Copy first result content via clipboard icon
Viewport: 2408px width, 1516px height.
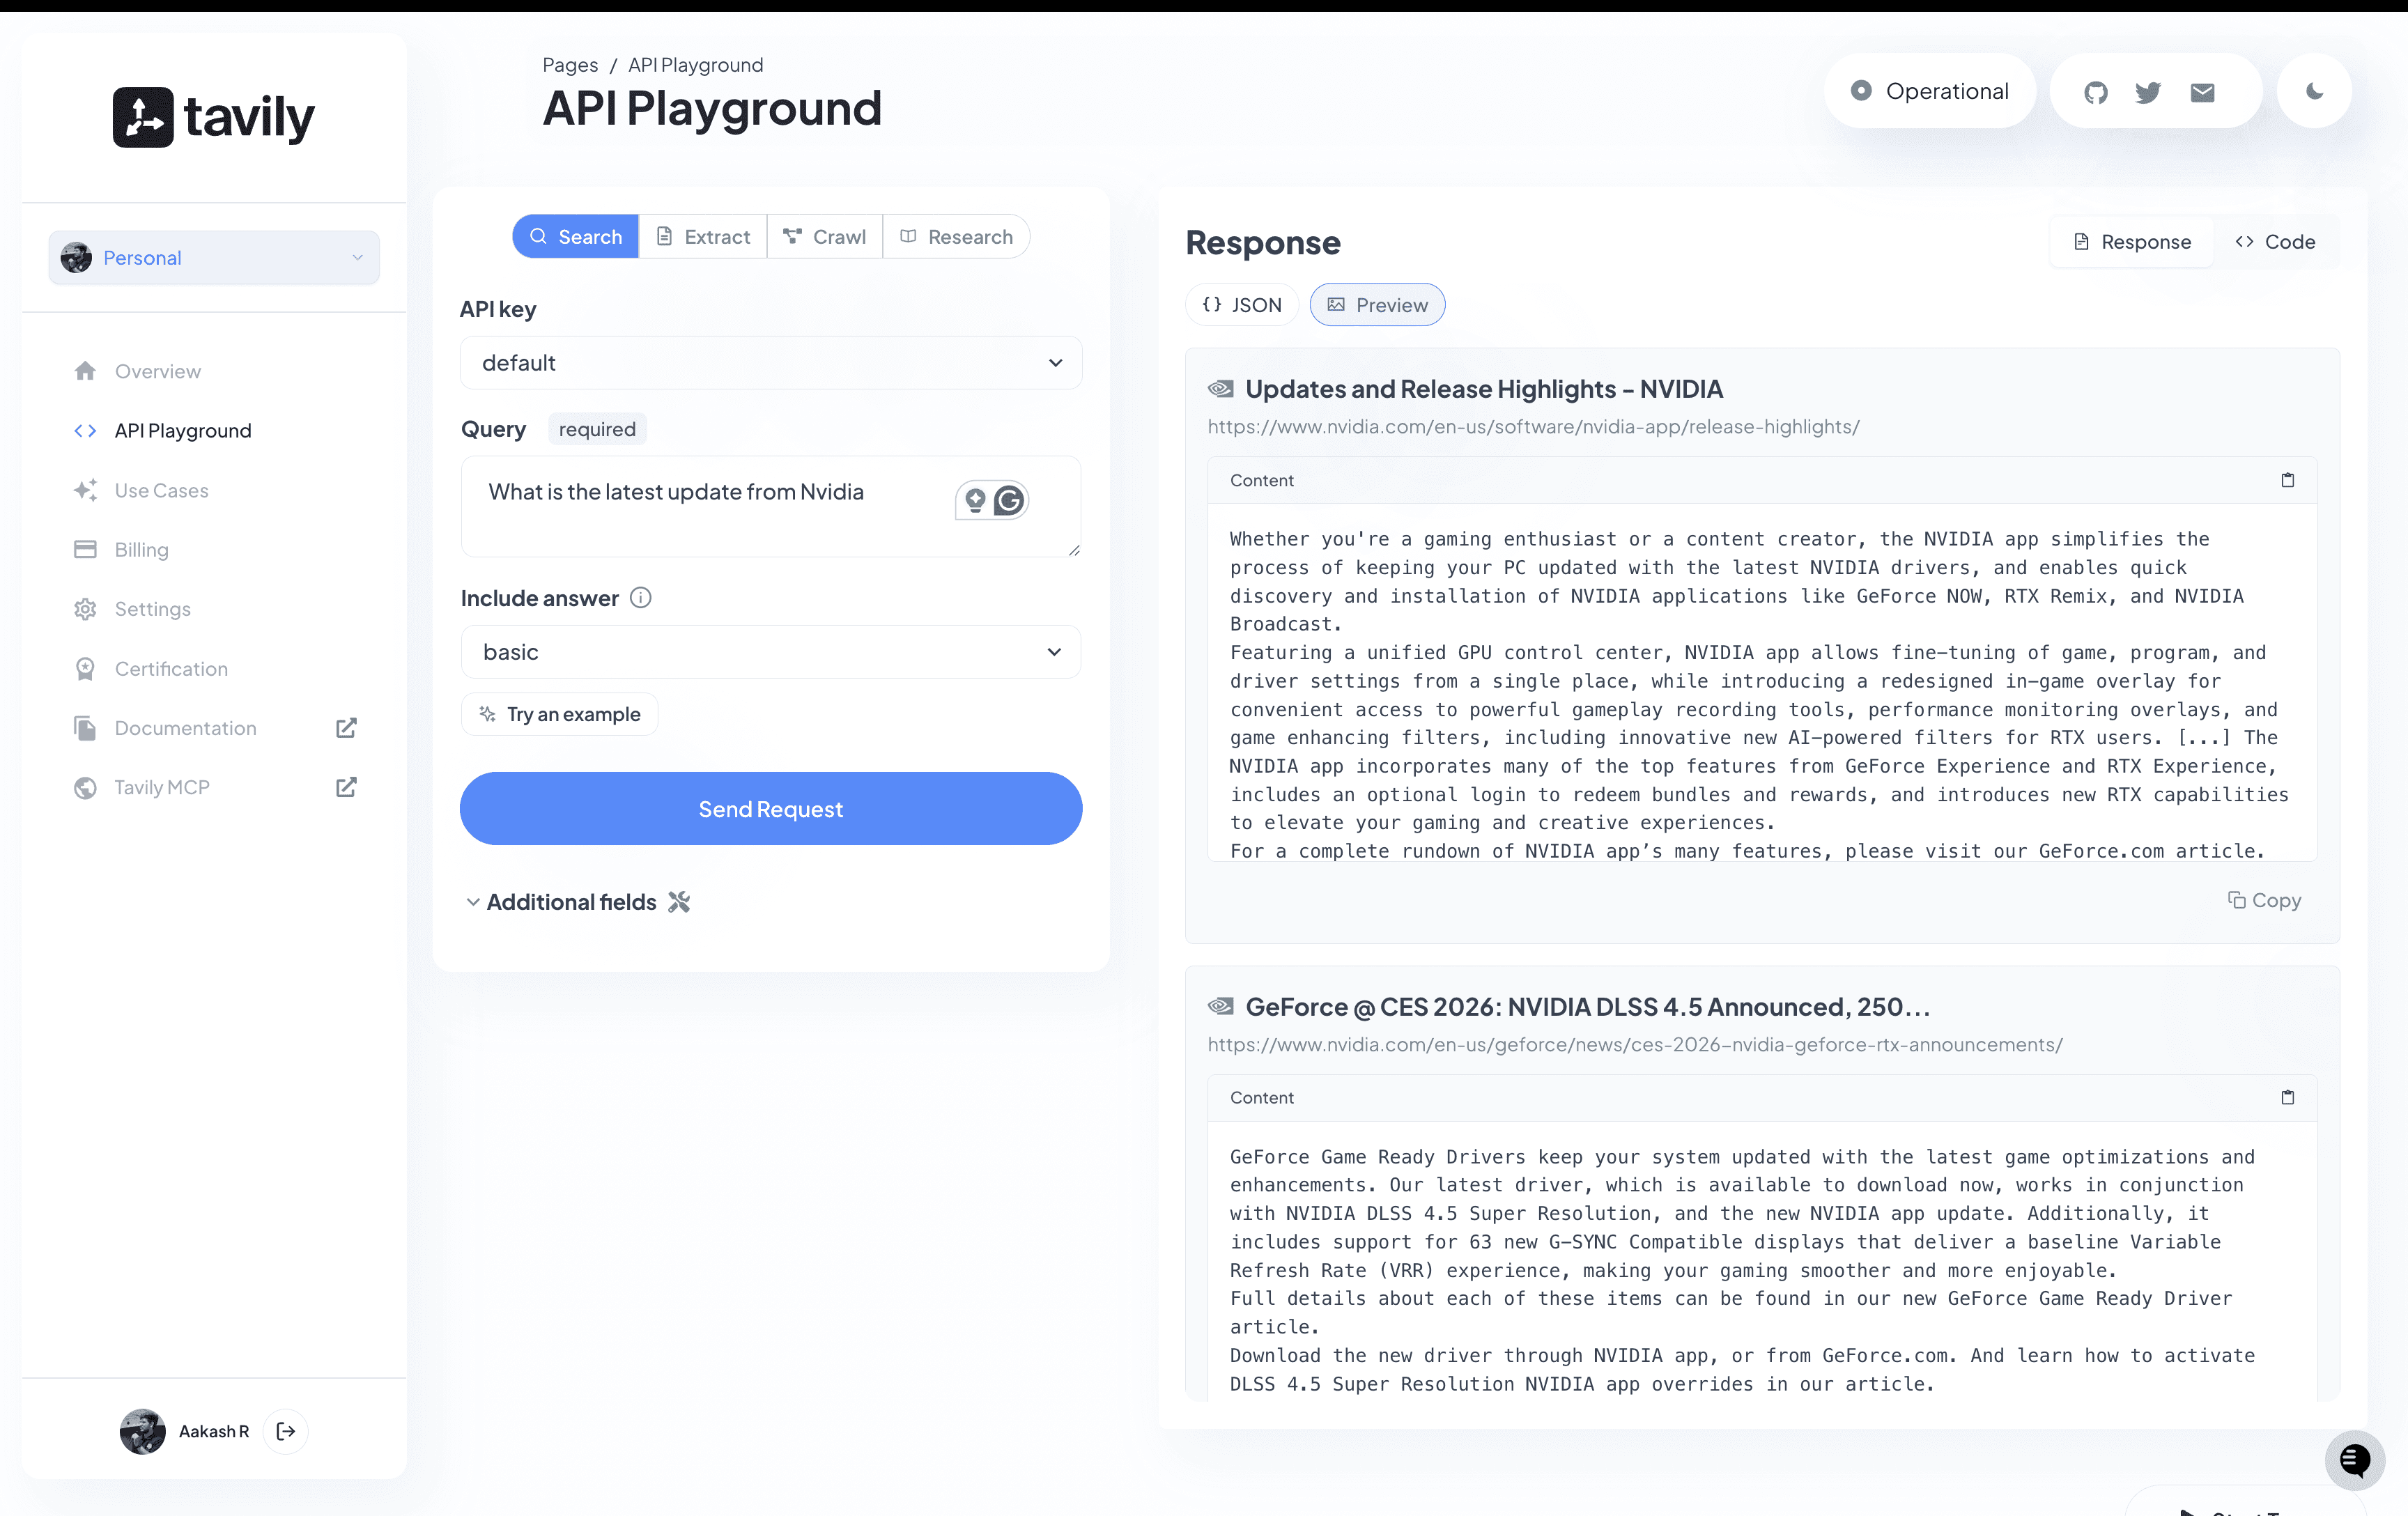(2287, 480)
